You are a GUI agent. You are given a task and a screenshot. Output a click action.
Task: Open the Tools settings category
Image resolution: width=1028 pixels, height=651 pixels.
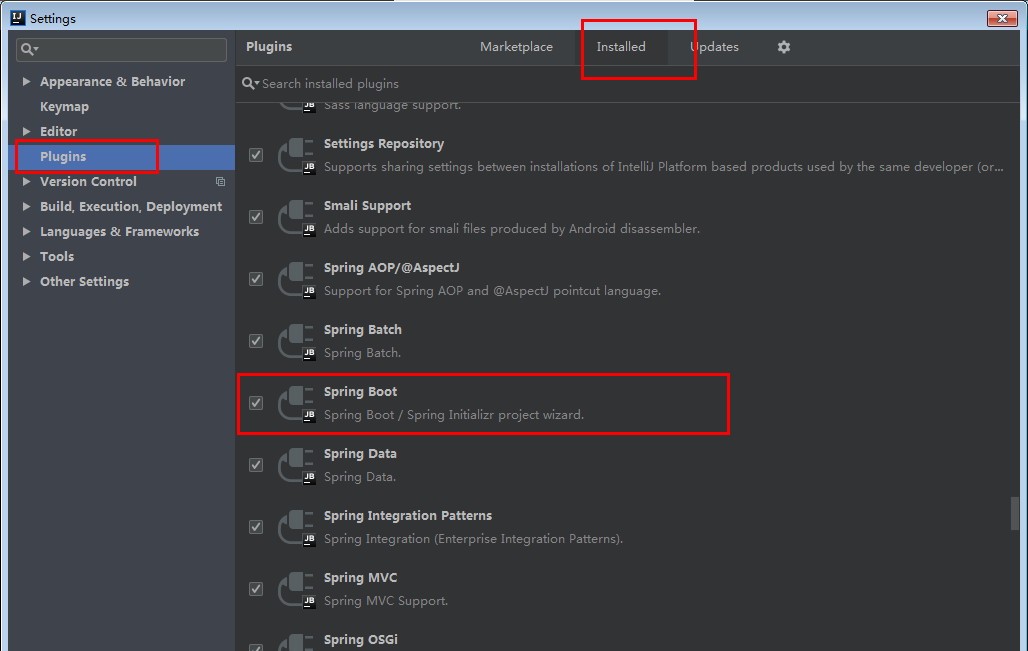point(57,256)
